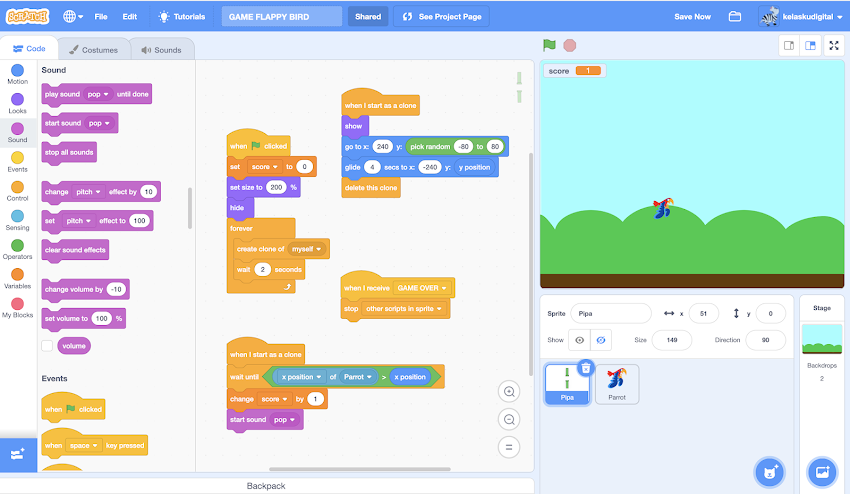The width and height of the screenshot is (850, 494).
Task: Open the kelaskudigital account menu
Action: tap(801, 16)
